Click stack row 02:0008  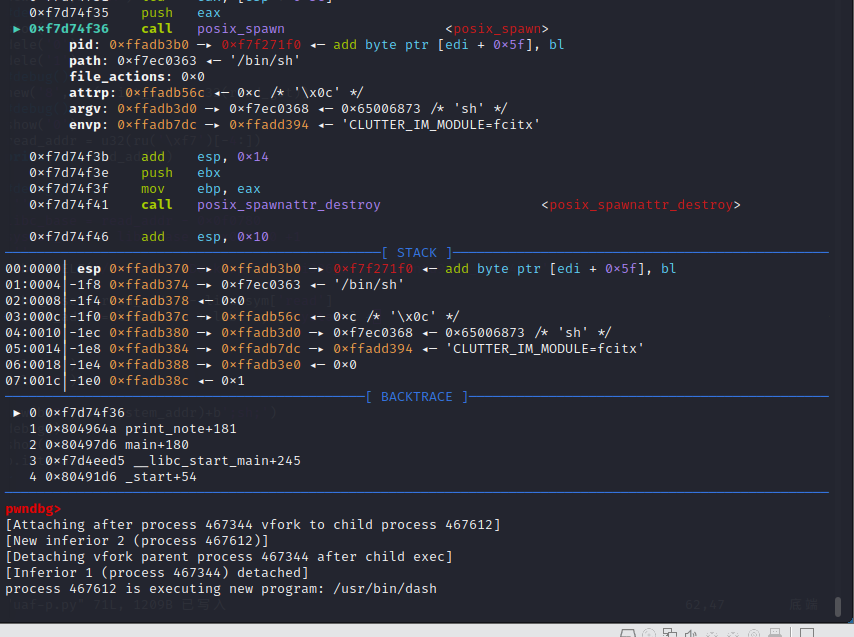(125, 301)
